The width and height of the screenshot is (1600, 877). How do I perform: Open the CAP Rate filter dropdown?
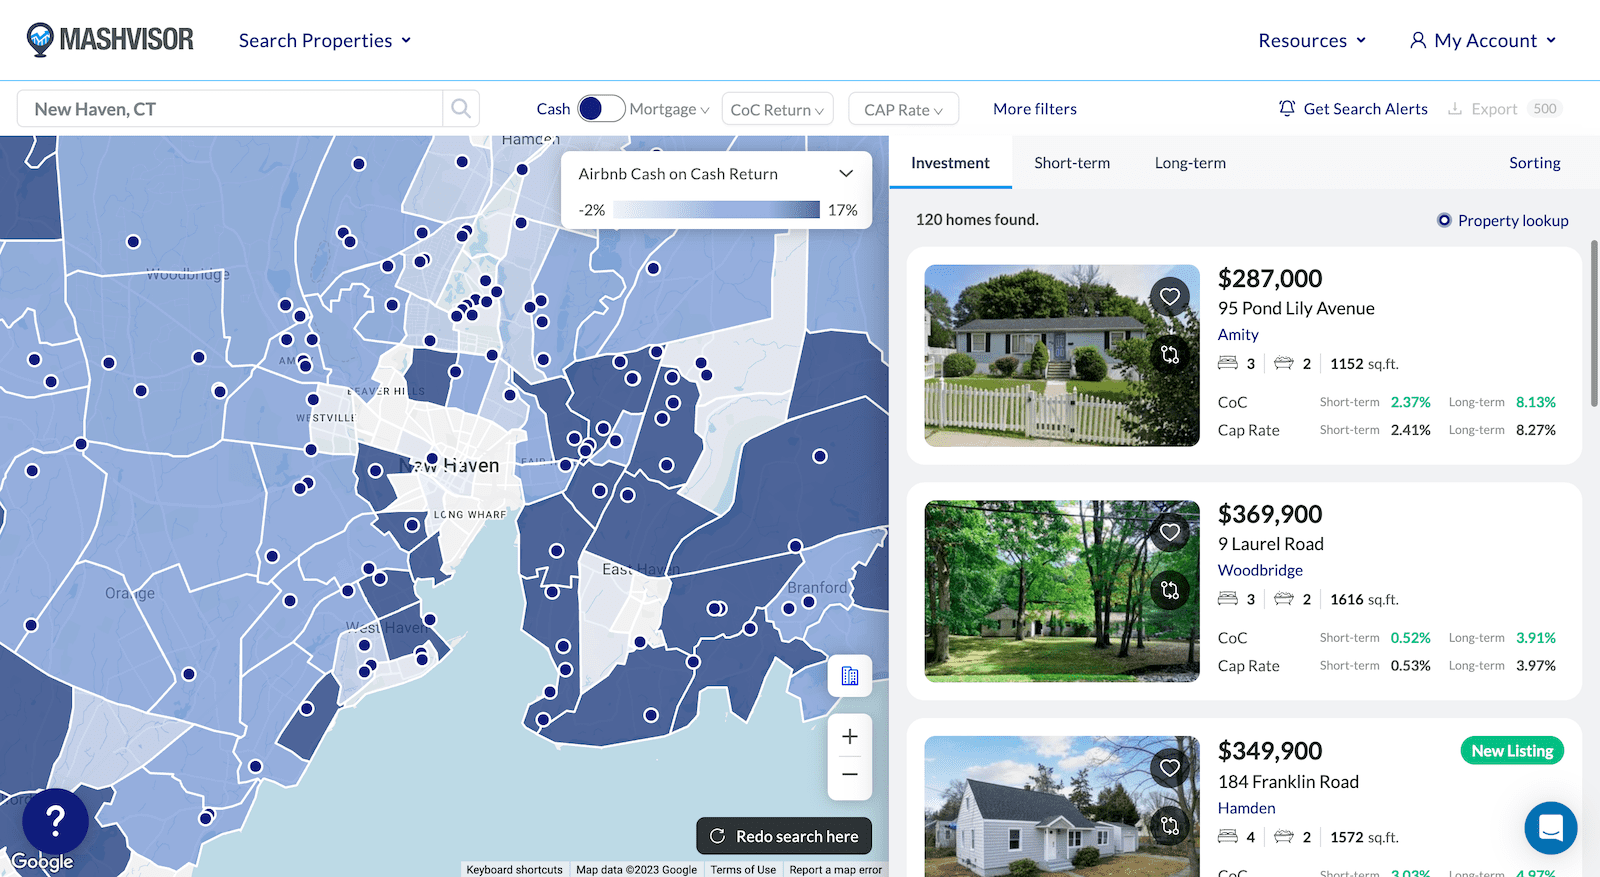point(903,110)
